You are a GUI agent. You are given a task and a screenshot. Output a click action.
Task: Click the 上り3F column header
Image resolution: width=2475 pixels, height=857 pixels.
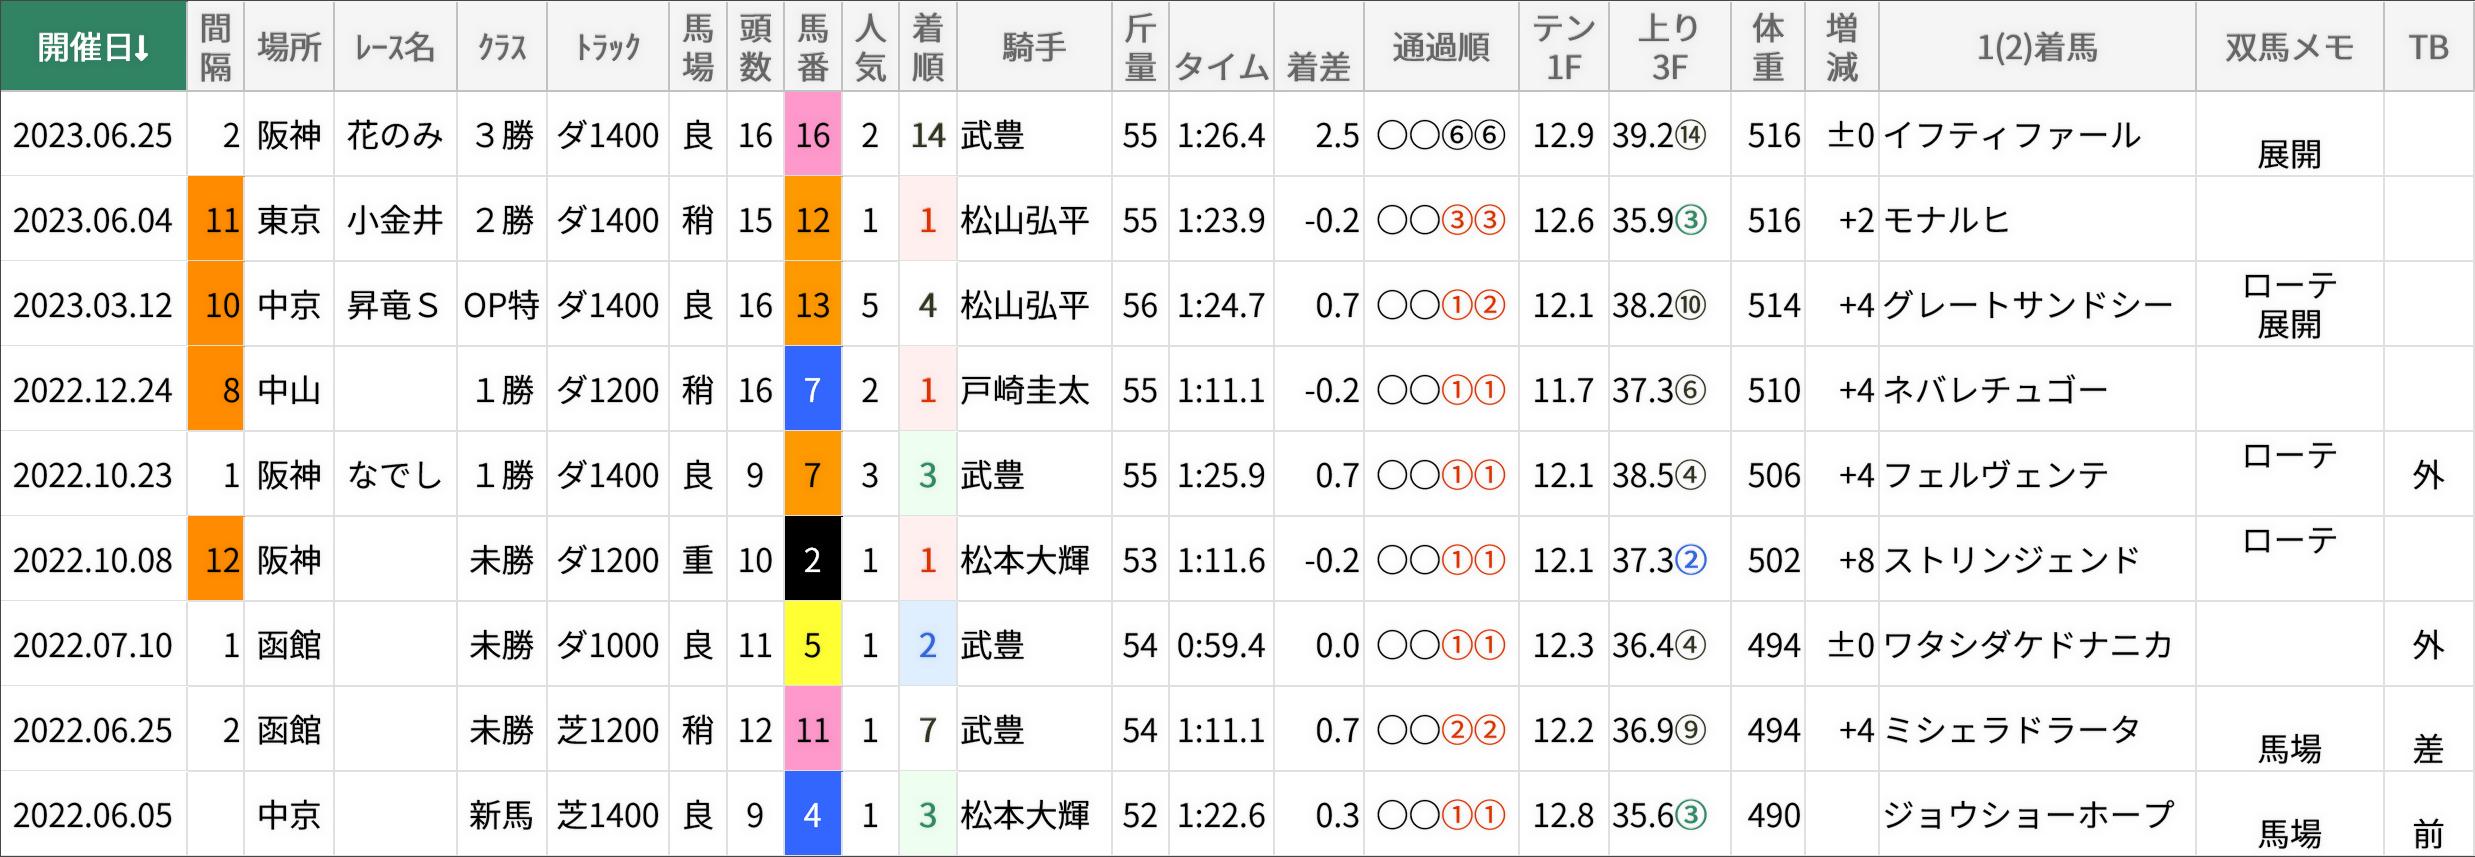[1669, 46]
